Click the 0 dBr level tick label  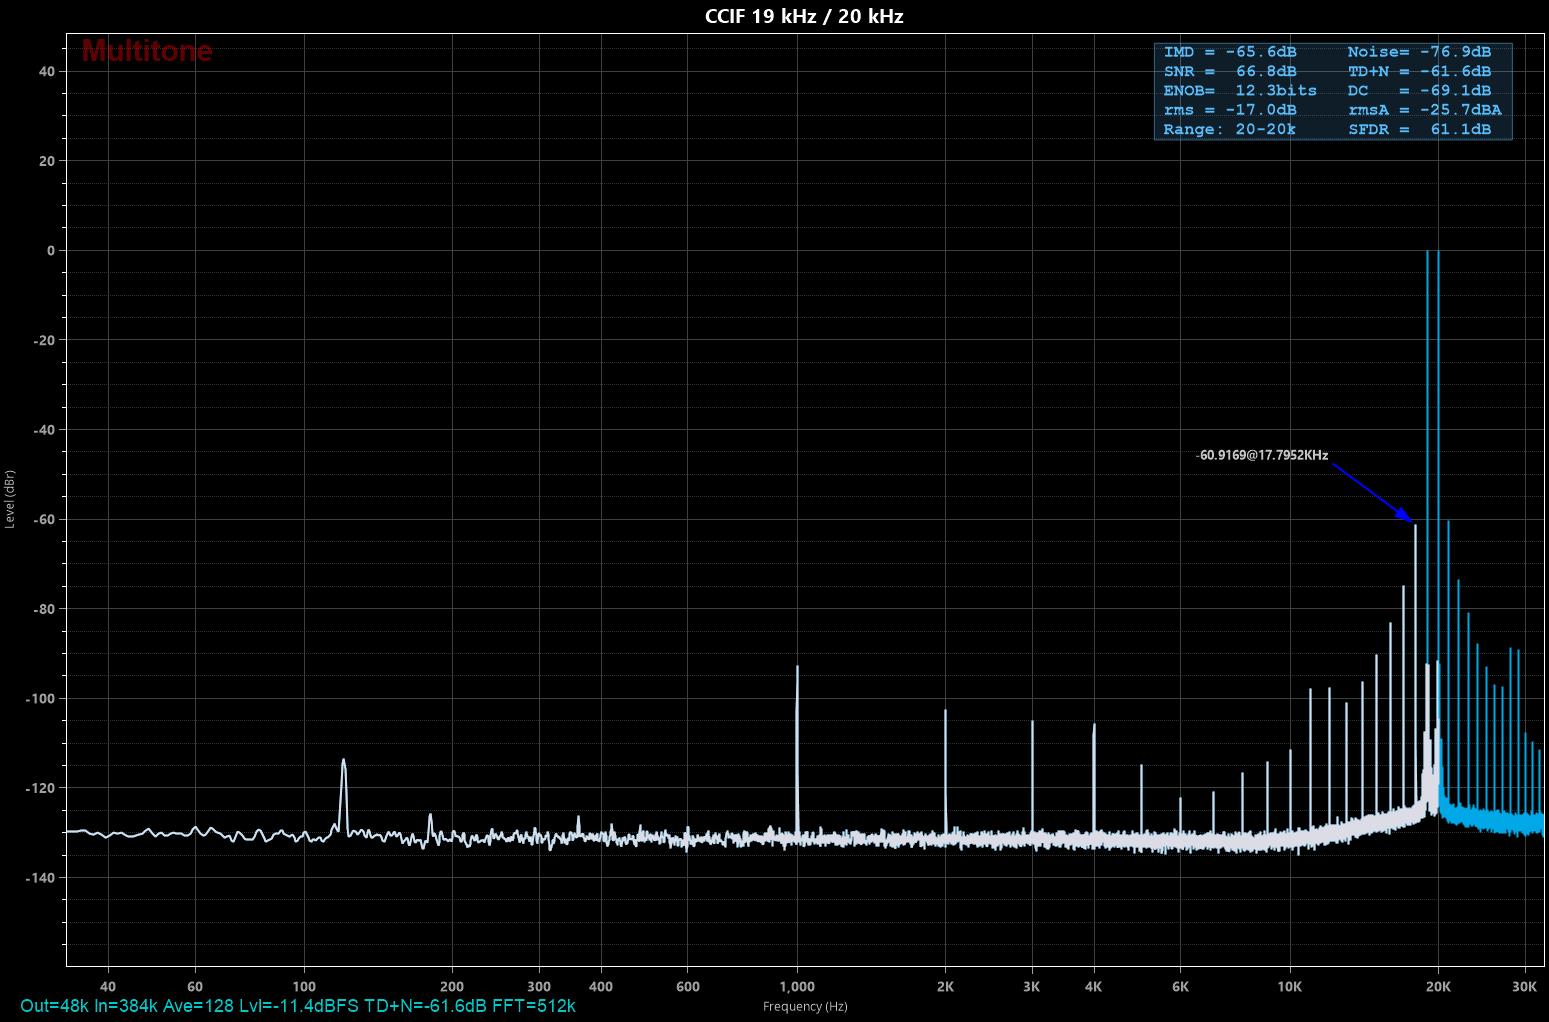point(51,250)
